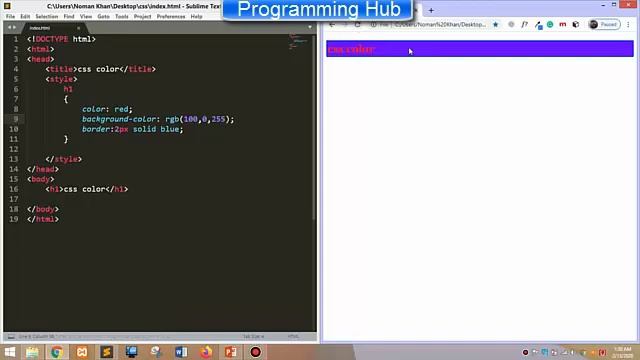Click the <!DOCTYPE html> line
The image size is (640, 360).
[x=61, y=39]
